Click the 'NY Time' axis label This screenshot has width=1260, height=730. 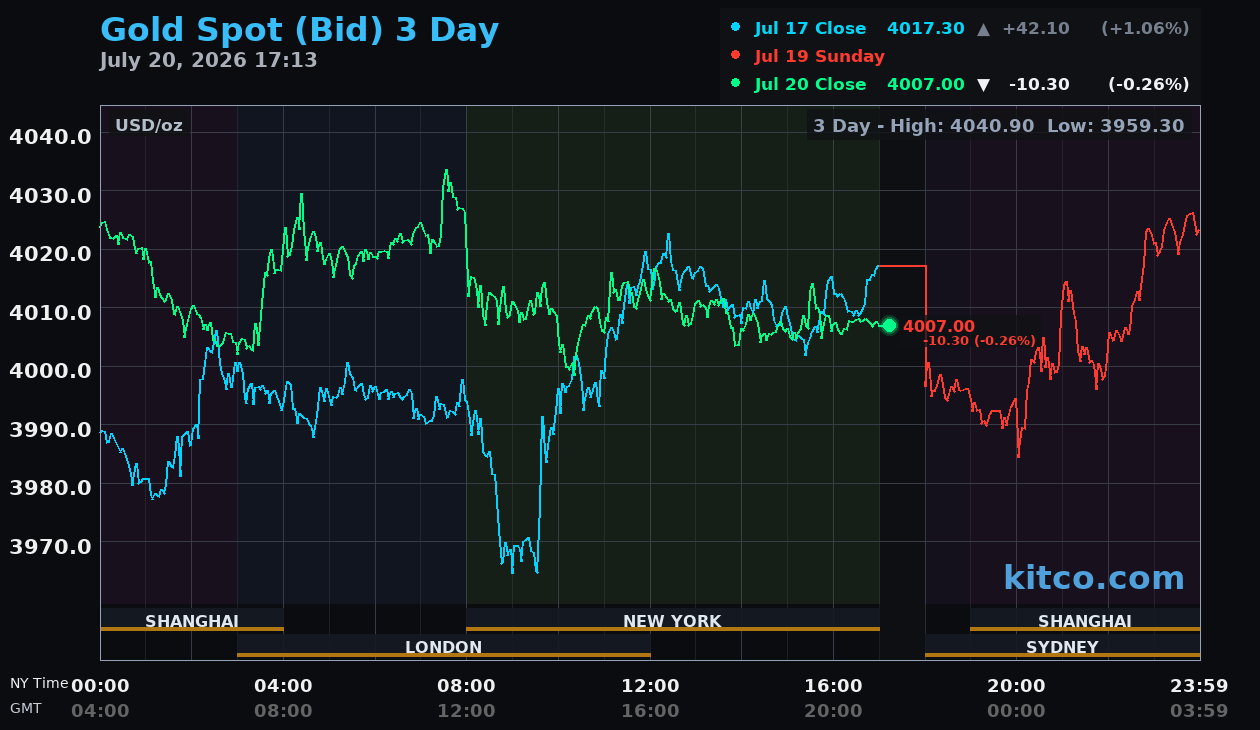pos(39,684)
